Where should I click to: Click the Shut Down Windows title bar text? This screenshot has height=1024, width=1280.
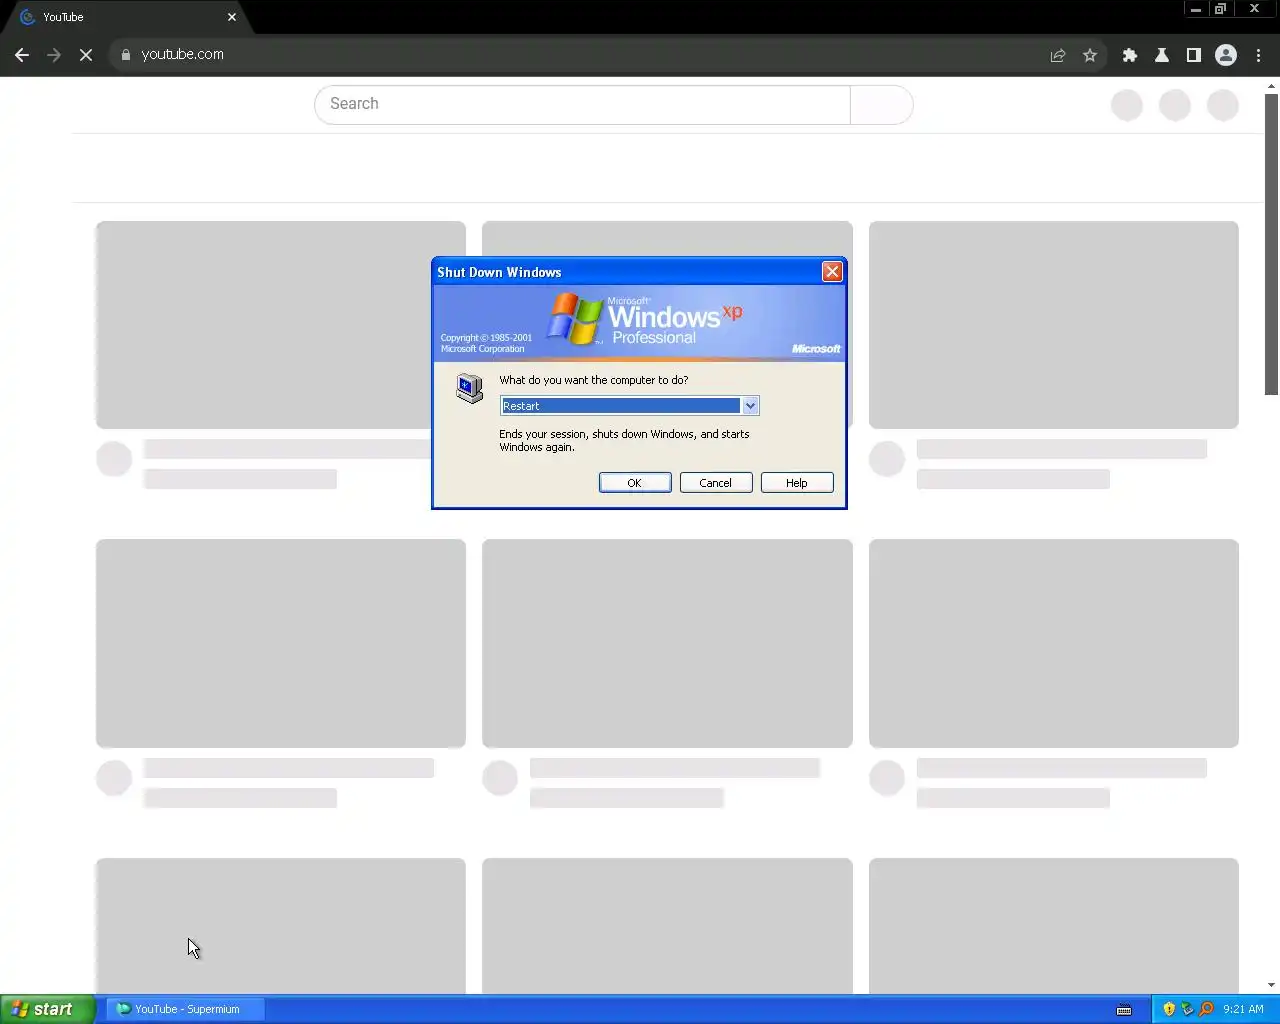[x=499, y=272]
